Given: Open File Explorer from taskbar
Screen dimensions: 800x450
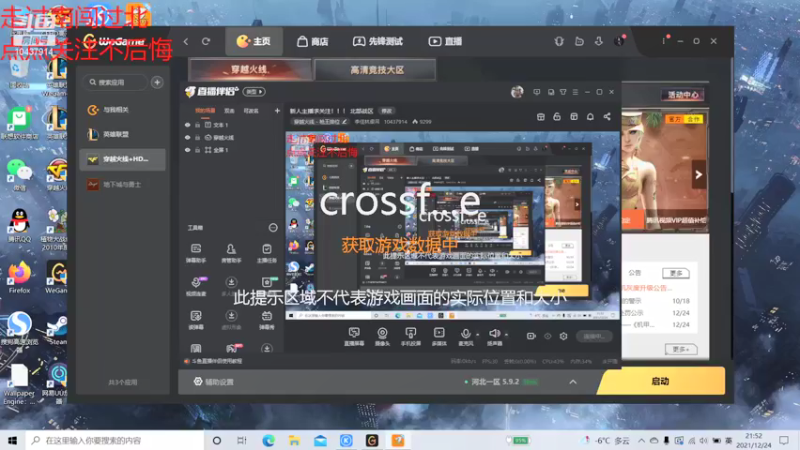Looking at the screenshot, I should tap(294, 440).
